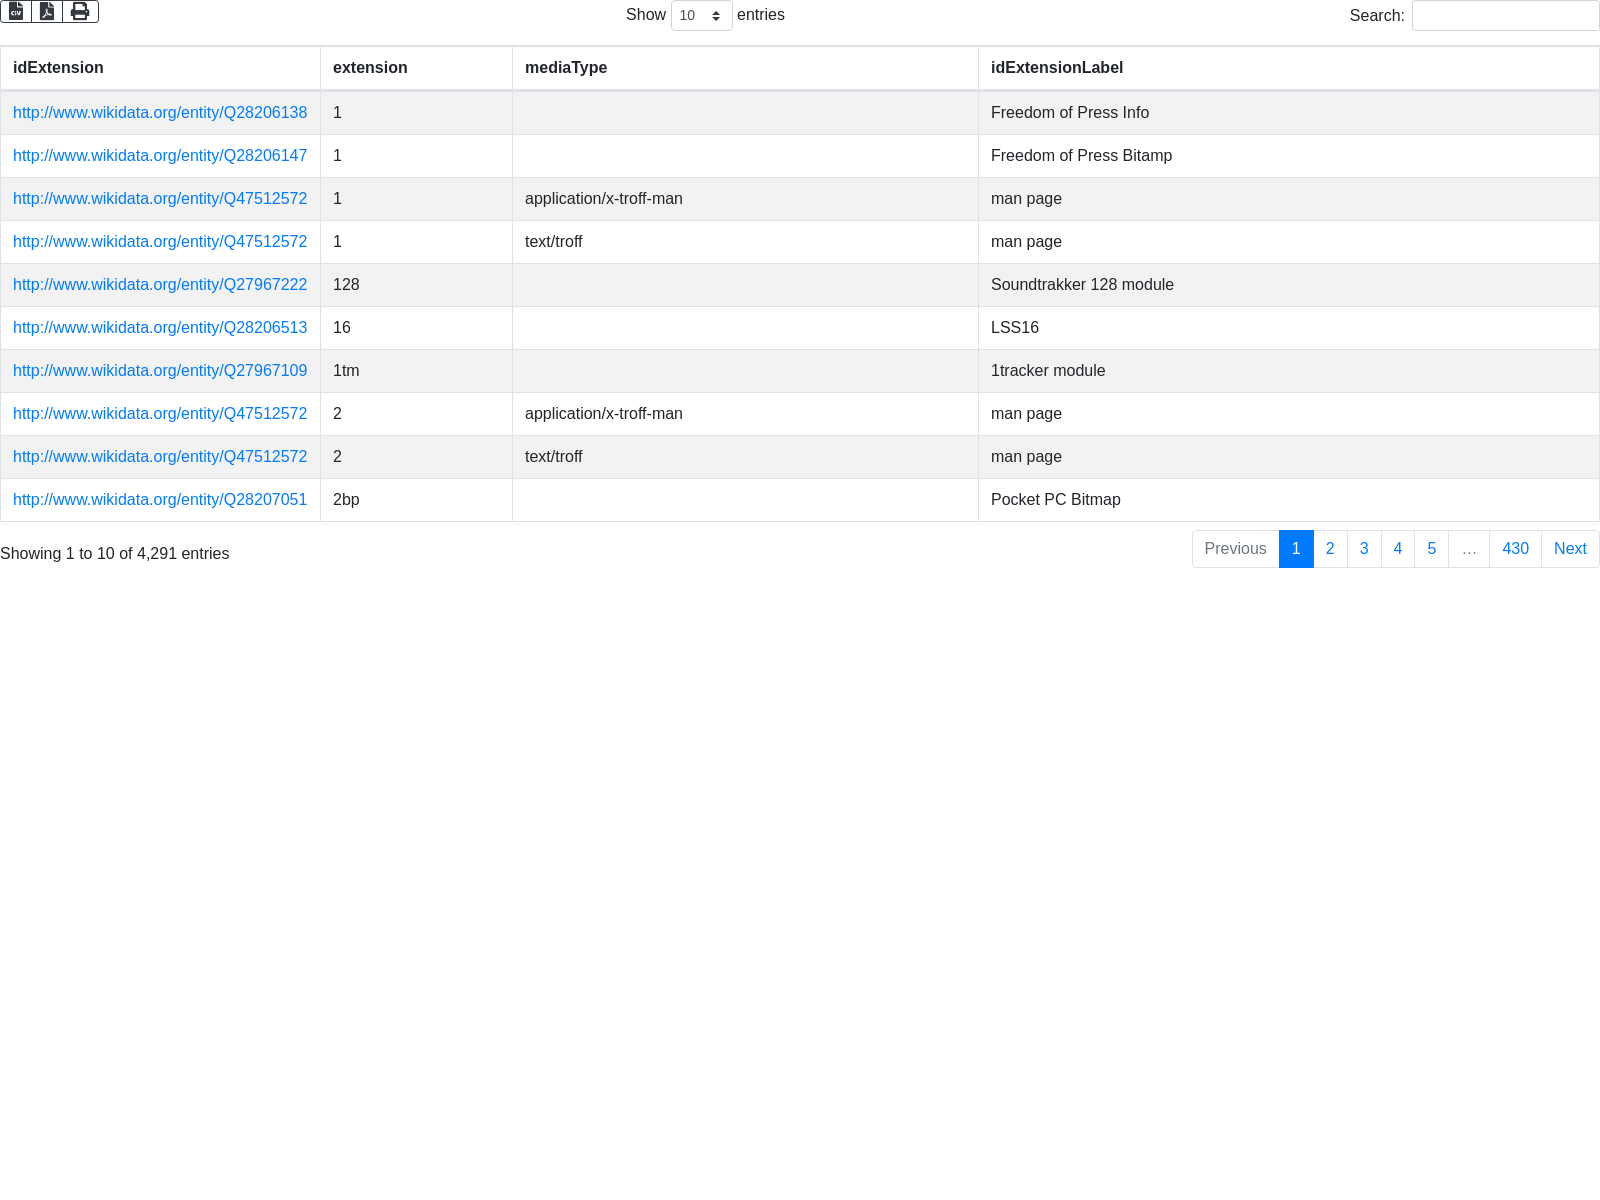The width and height of the screenshot is (1600, 1200).
Task: Click into the Search input field
Action: (1505, 16)
